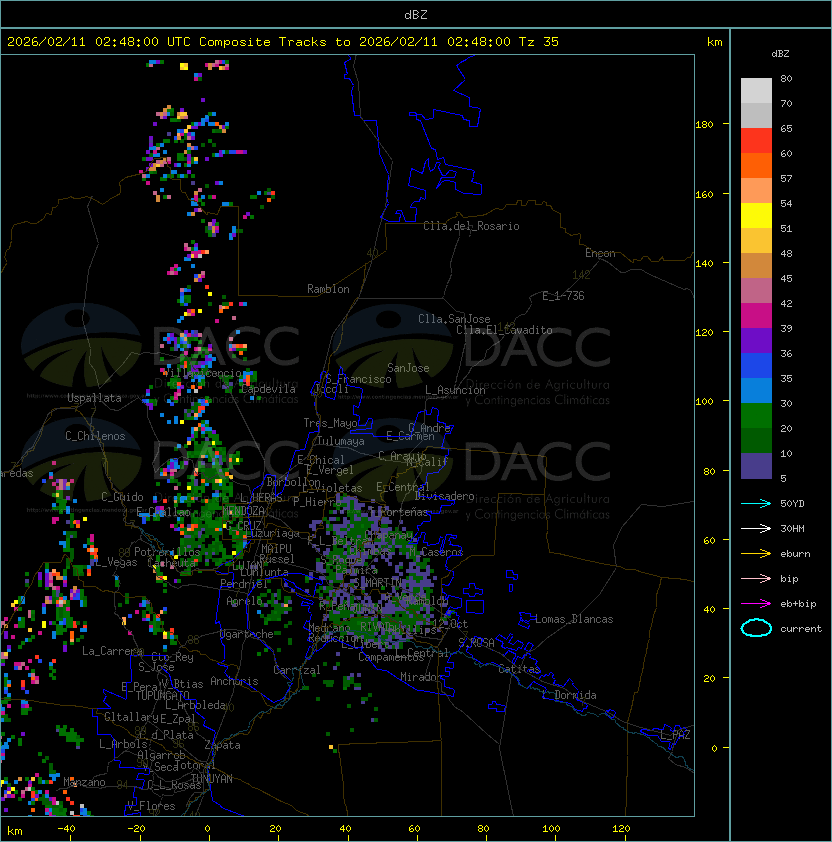Viewport: 832px width, 842px height.
Task: Click the 'Tulumaya' map label
Action: click(x=341, y=441)
